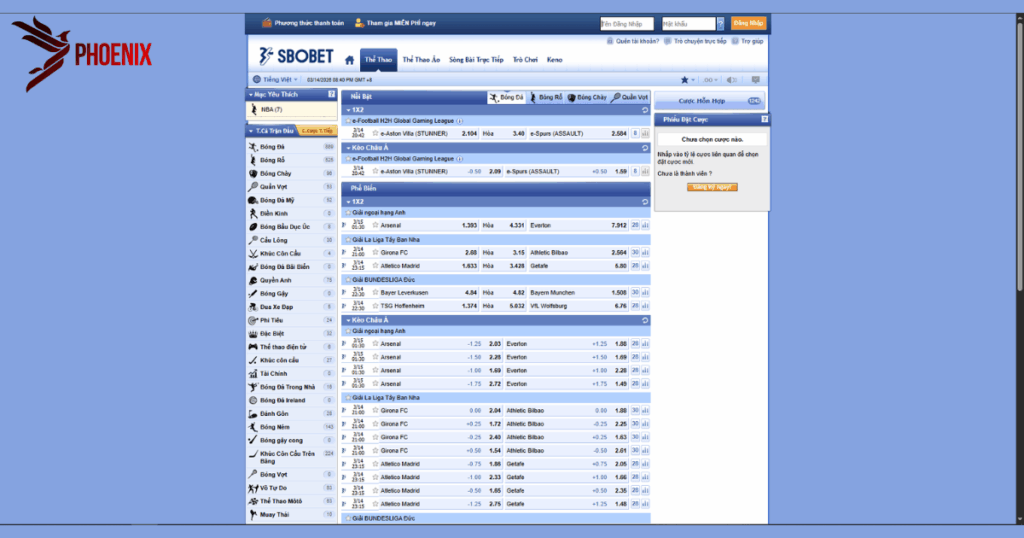Favorite the TSG Hoffenheim match star
1024x538 pixels.
click(x=375, y=306)
